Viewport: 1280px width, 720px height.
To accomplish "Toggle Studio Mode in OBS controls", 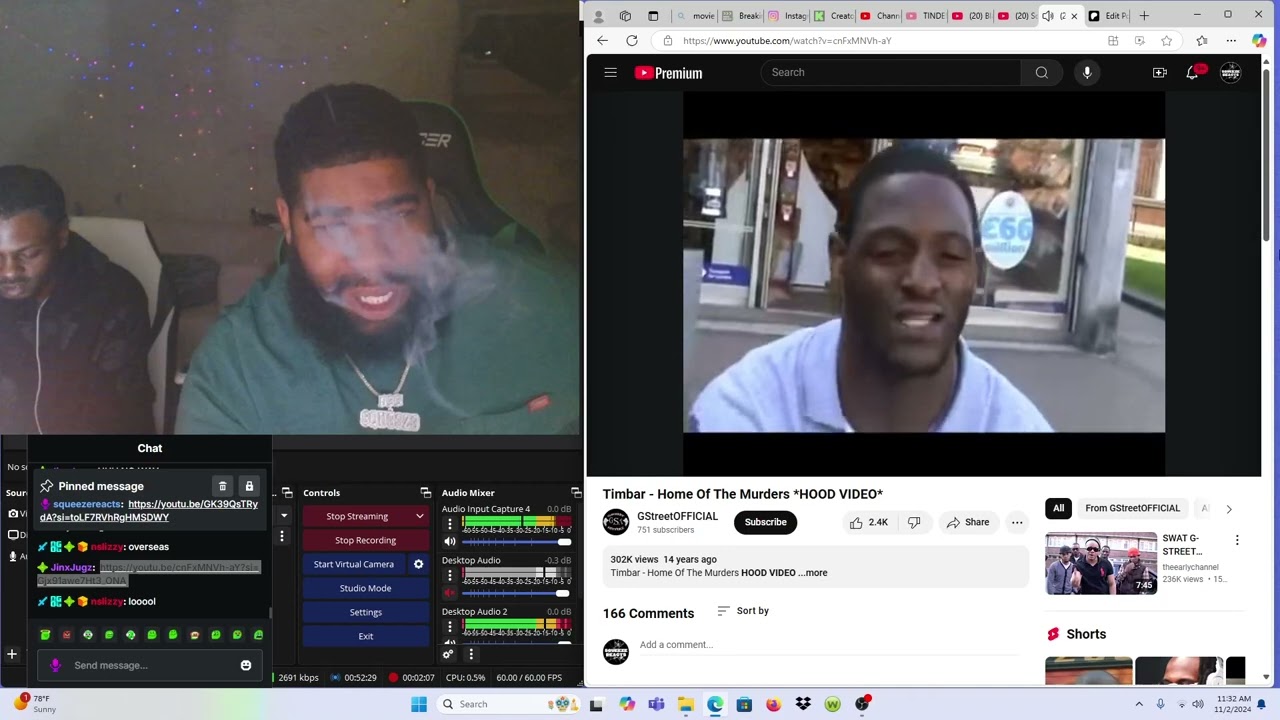I will coord(365,588).
